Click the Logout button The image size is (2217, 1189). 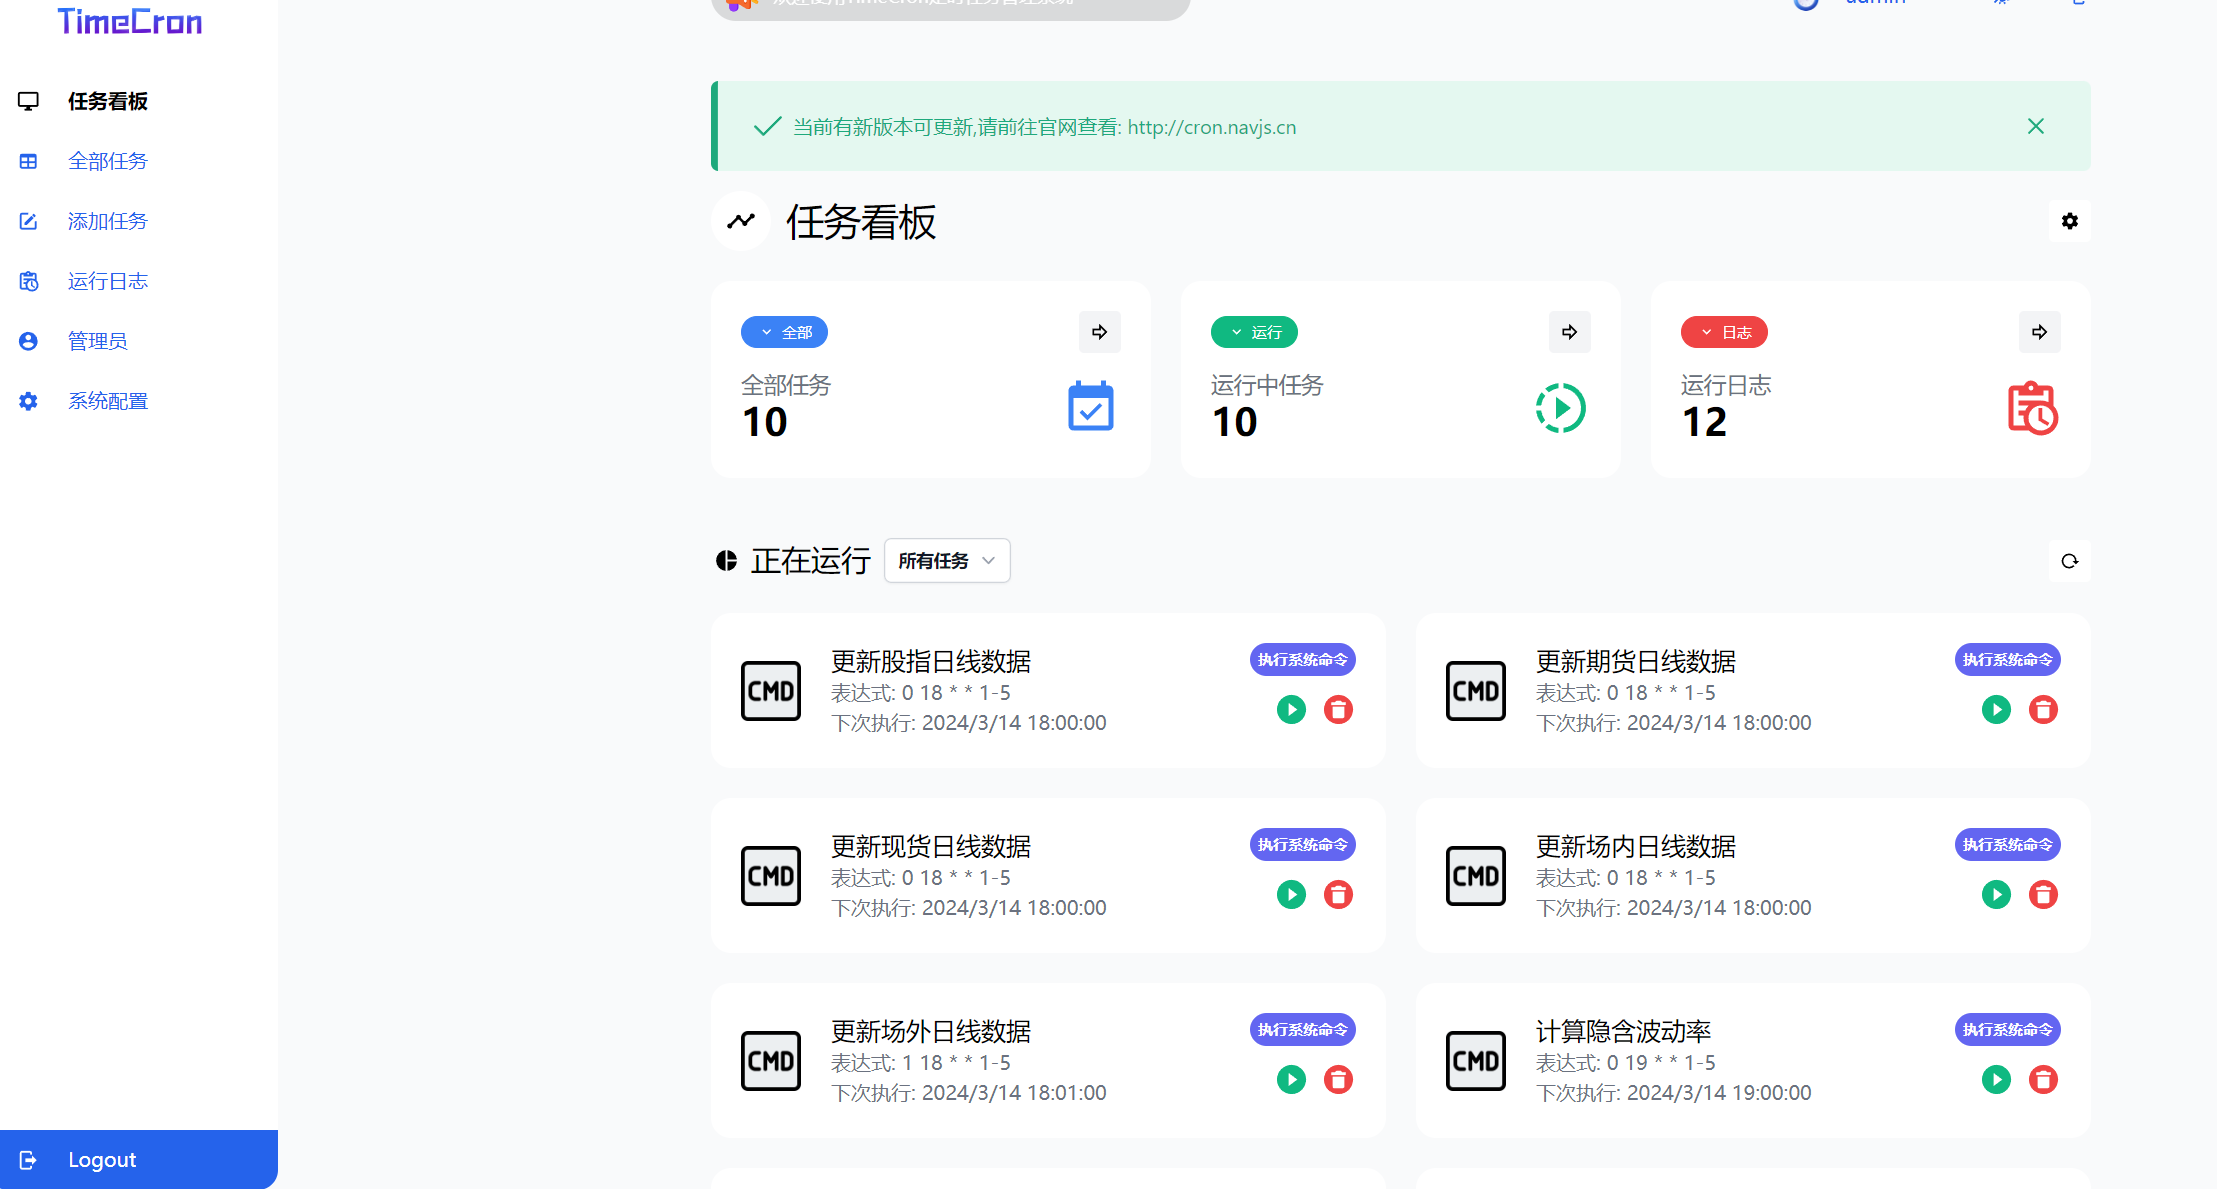(x=139, y=1159)
